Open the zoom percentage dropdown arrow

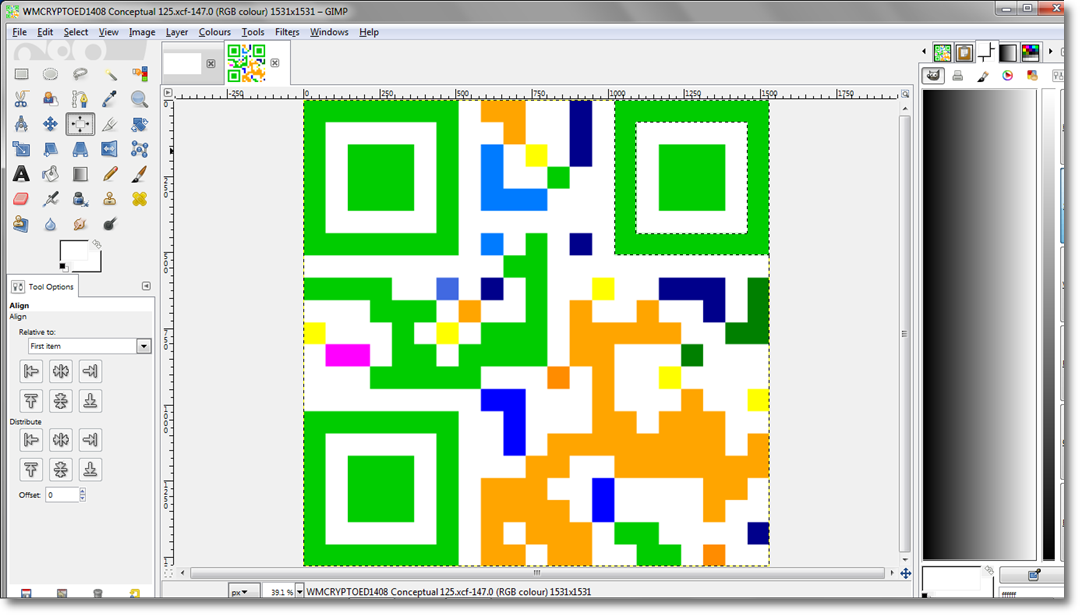click(300, 592)
